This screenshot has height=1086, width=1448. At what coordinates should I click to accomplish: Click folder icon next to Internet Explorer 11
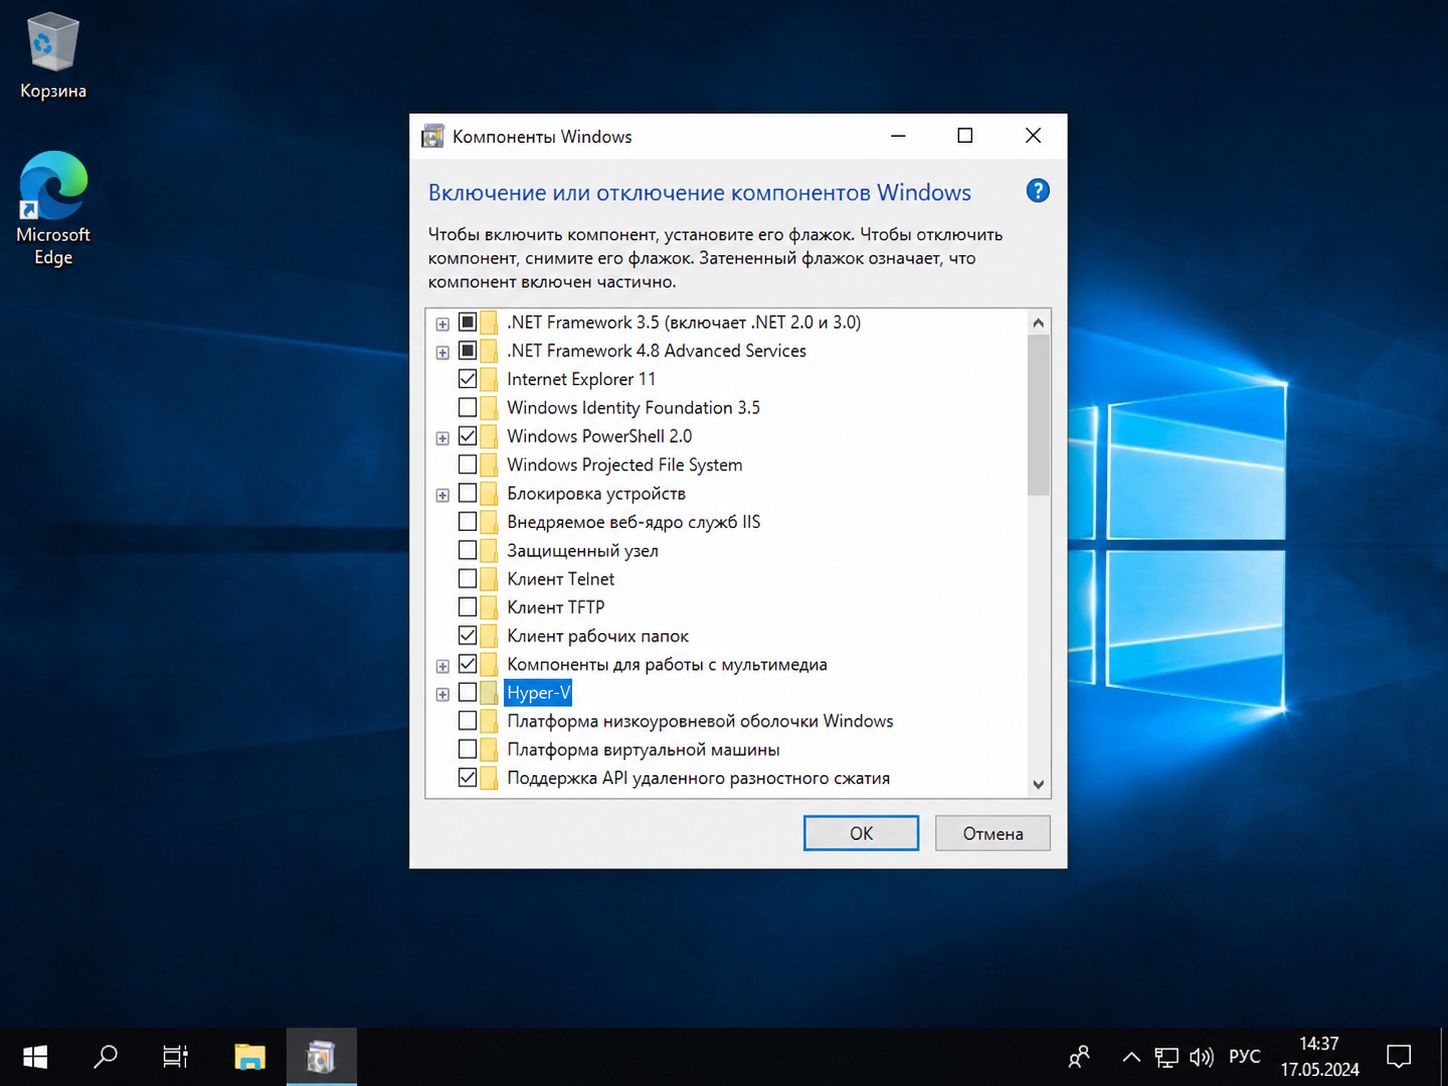[x=489, y=379]
